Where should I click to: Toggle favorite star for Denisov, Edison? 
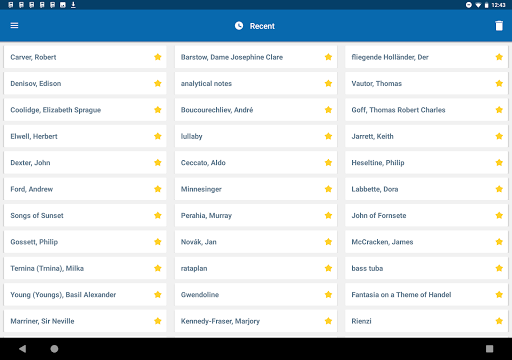coord(158,83)
